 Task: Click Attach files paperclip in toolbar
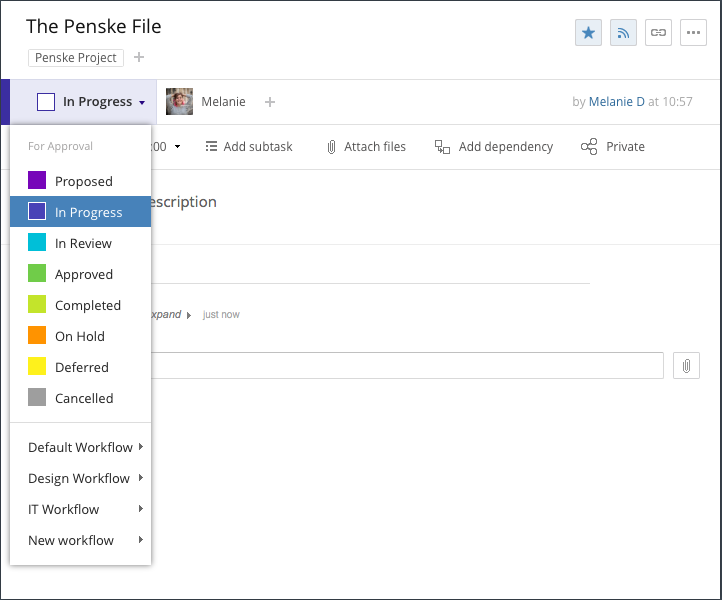click(x=331, y=147)
